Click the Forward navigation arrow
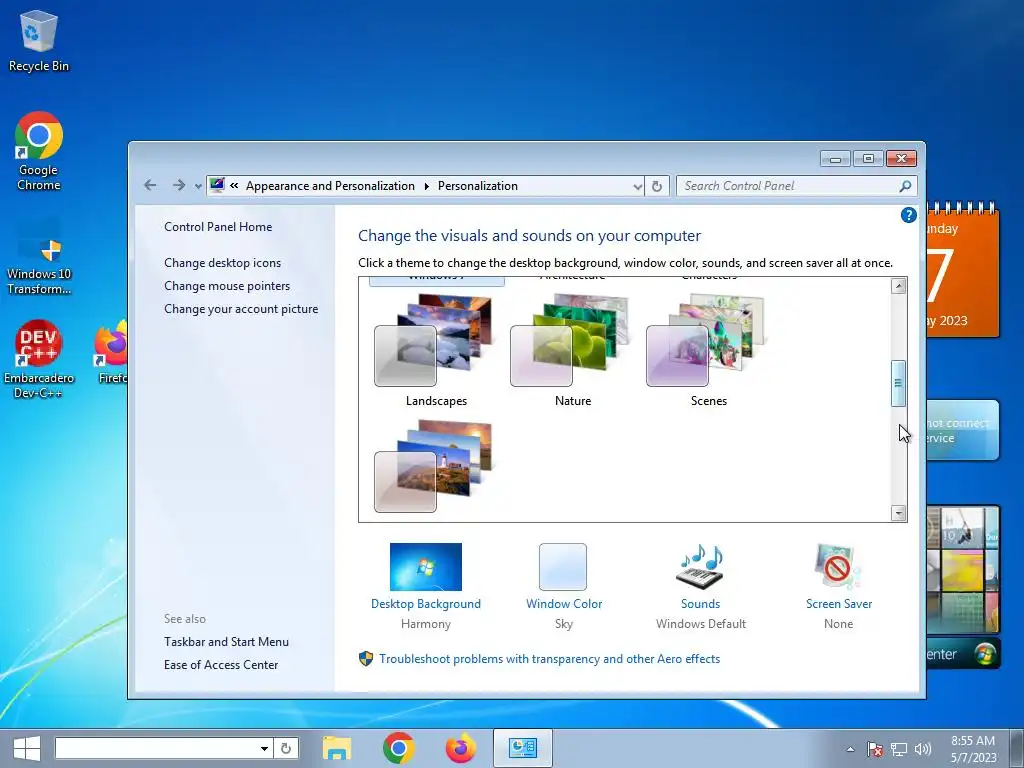This screenshot has width=1024, height=768. 178,185
